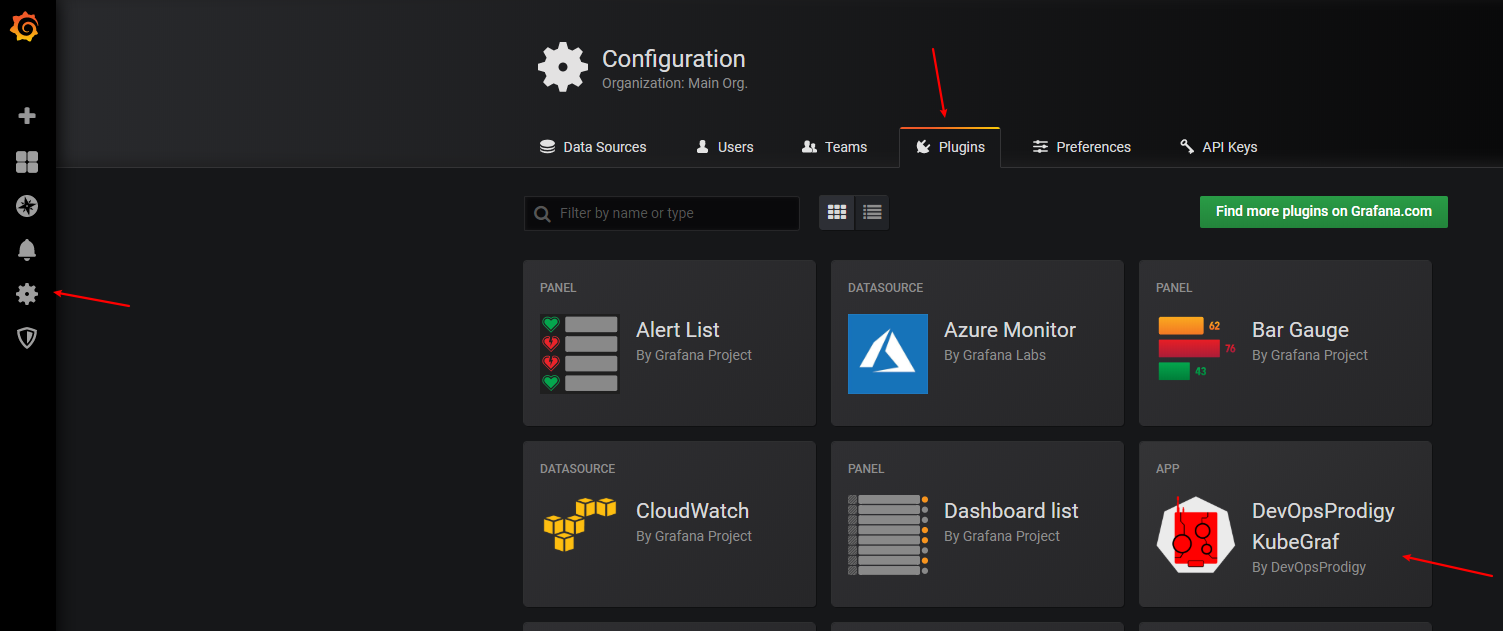Click the CloudWatch yellow cubes icon

pos(580,524)
